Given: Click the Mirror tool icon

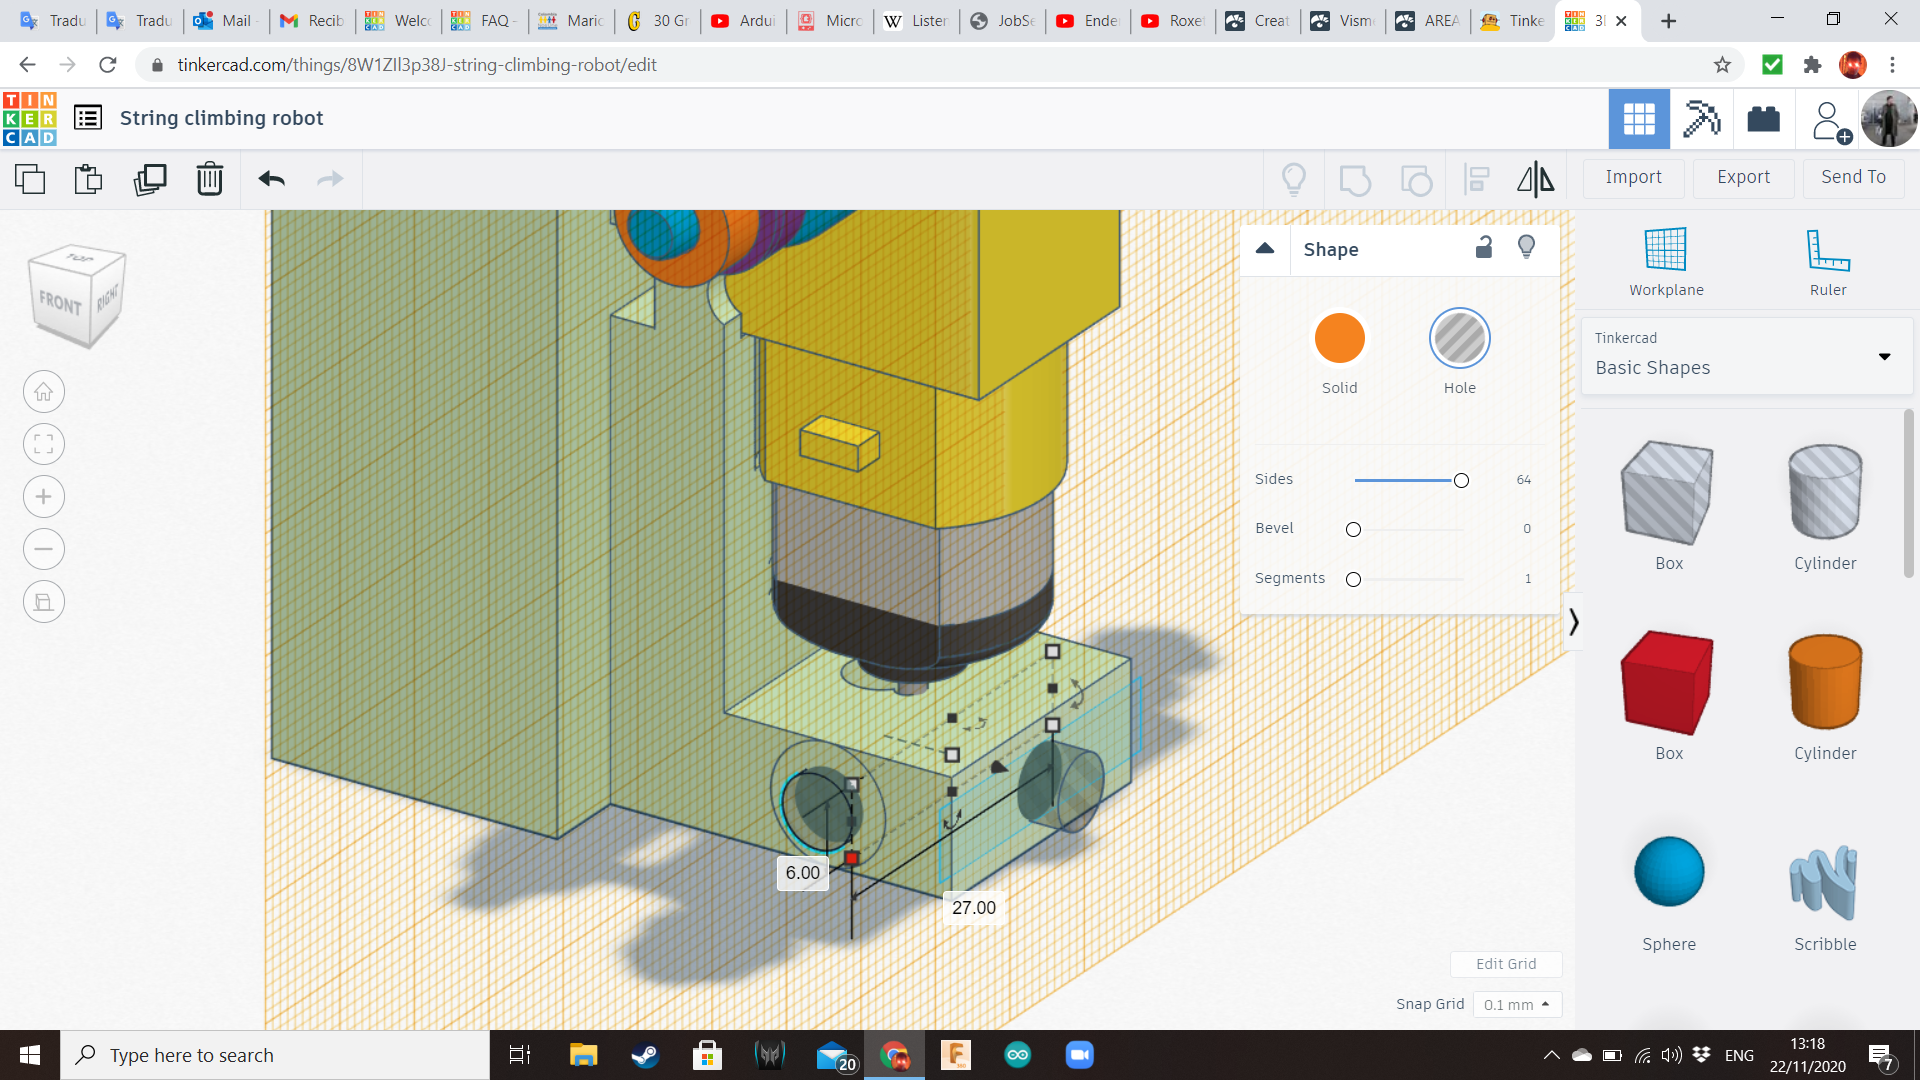Looking at the screenshot, I should (x=1535, y=179).
